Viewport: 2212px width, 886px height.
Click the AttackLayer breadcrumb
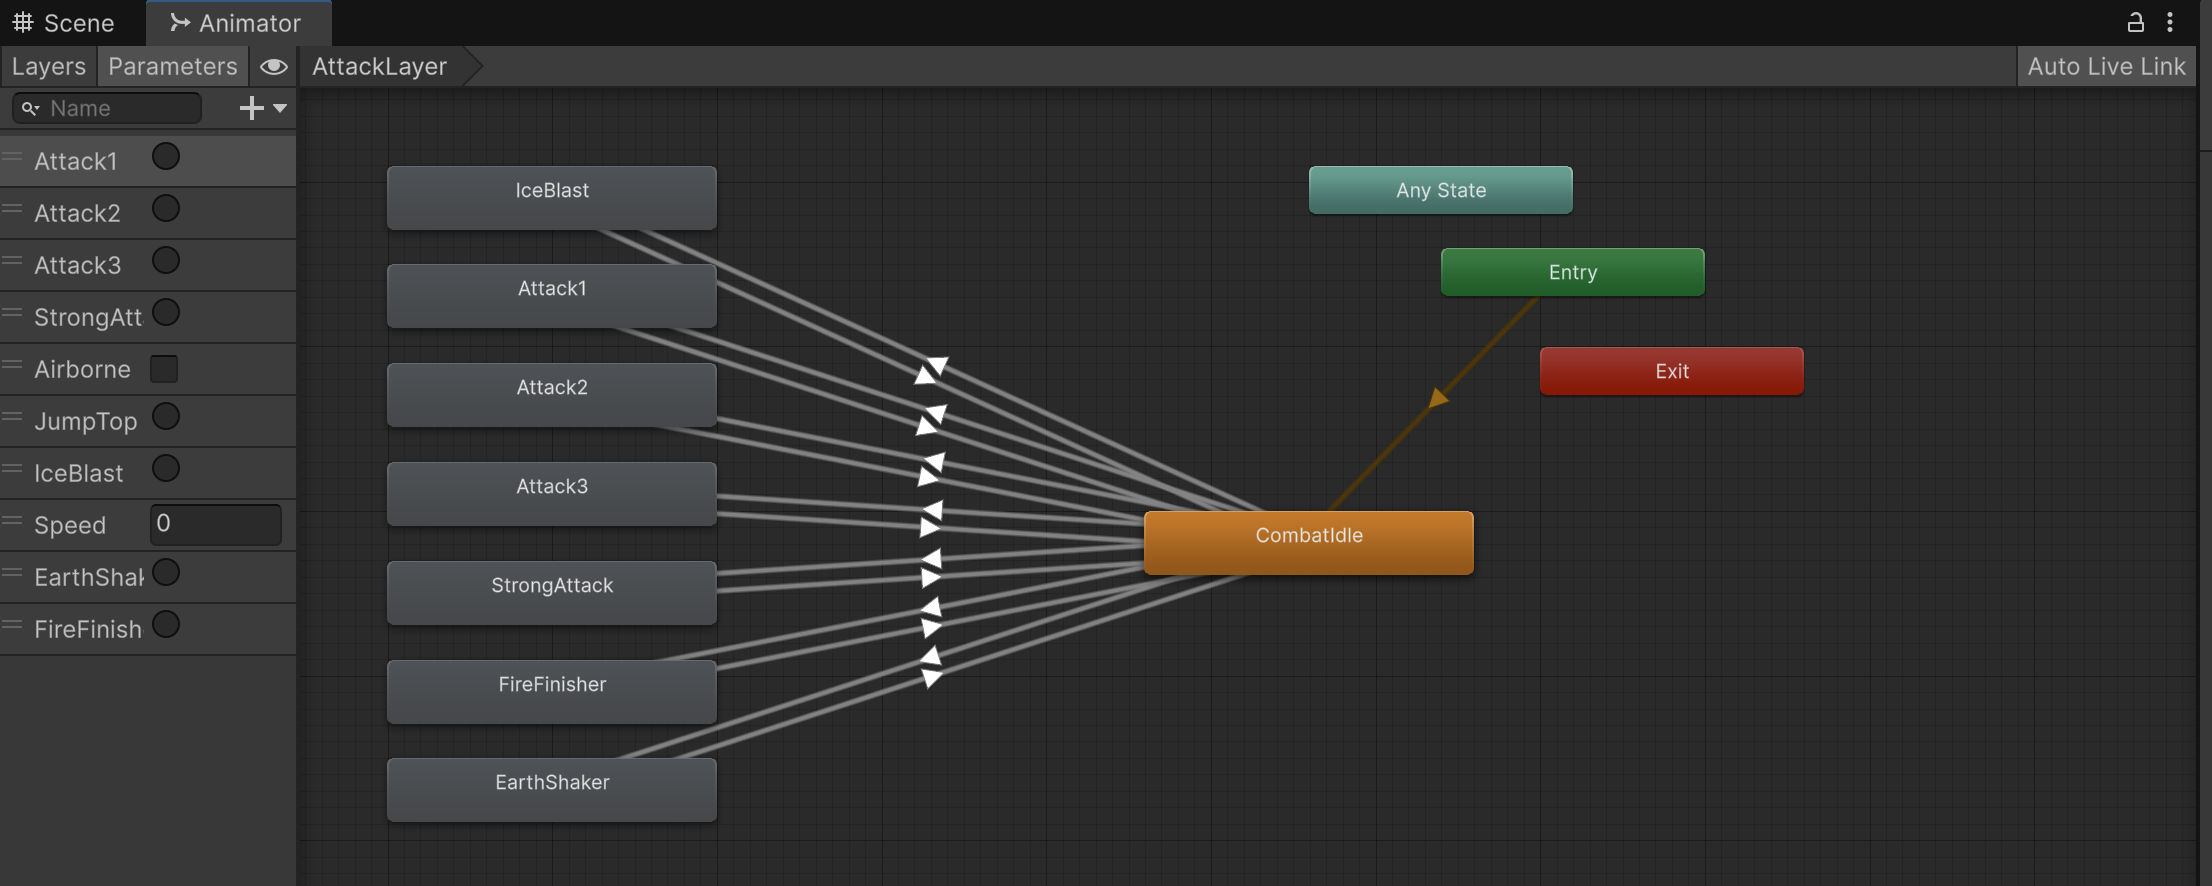[x=379, y=67]
